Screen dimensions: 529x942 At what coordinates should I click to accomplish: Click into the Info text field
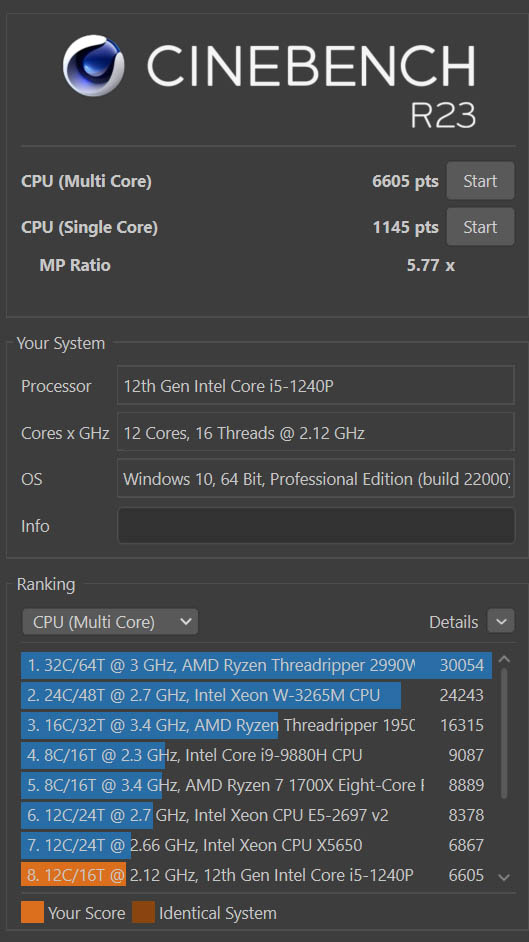point(316,526)
